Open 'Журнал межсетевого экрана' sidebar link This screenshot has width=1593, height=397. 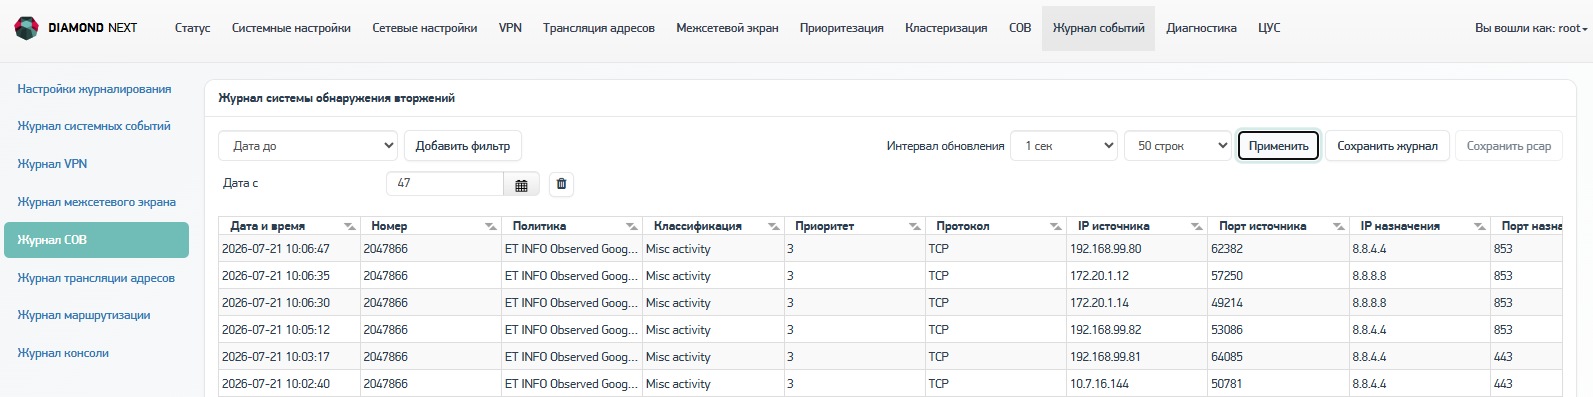96,202
